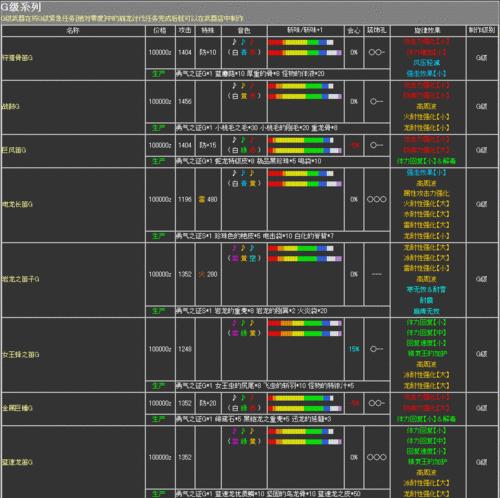Click the three-slot icon in the 蓝速龙笛G row
Screen dimensions: 500x498
coord(377,457)
